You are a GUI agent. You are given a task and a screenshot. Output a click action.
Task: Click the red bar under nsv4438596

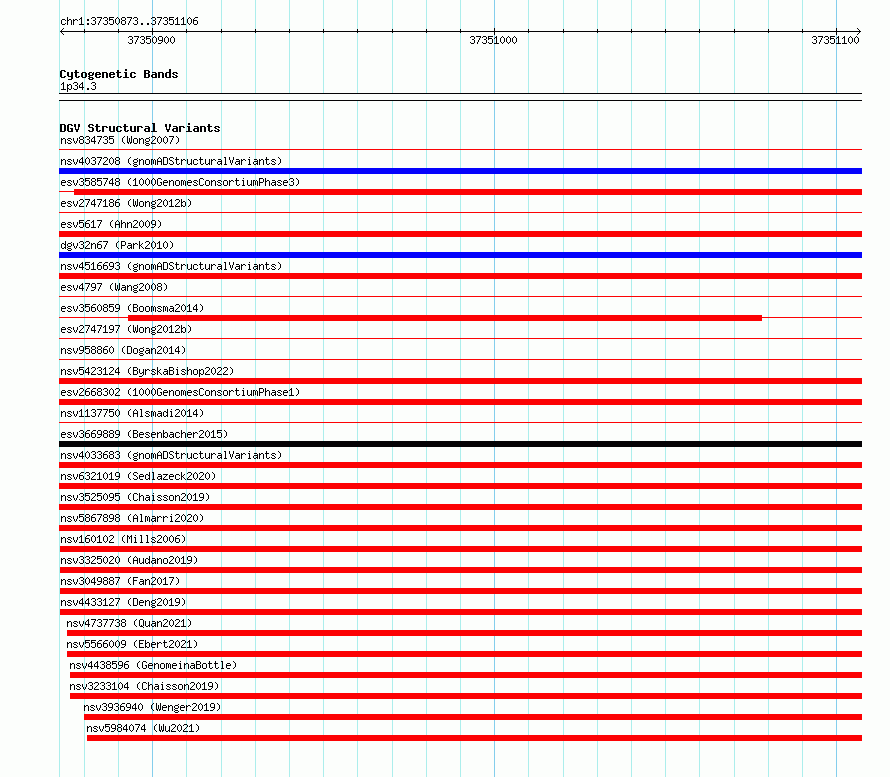tap(466, 675)
